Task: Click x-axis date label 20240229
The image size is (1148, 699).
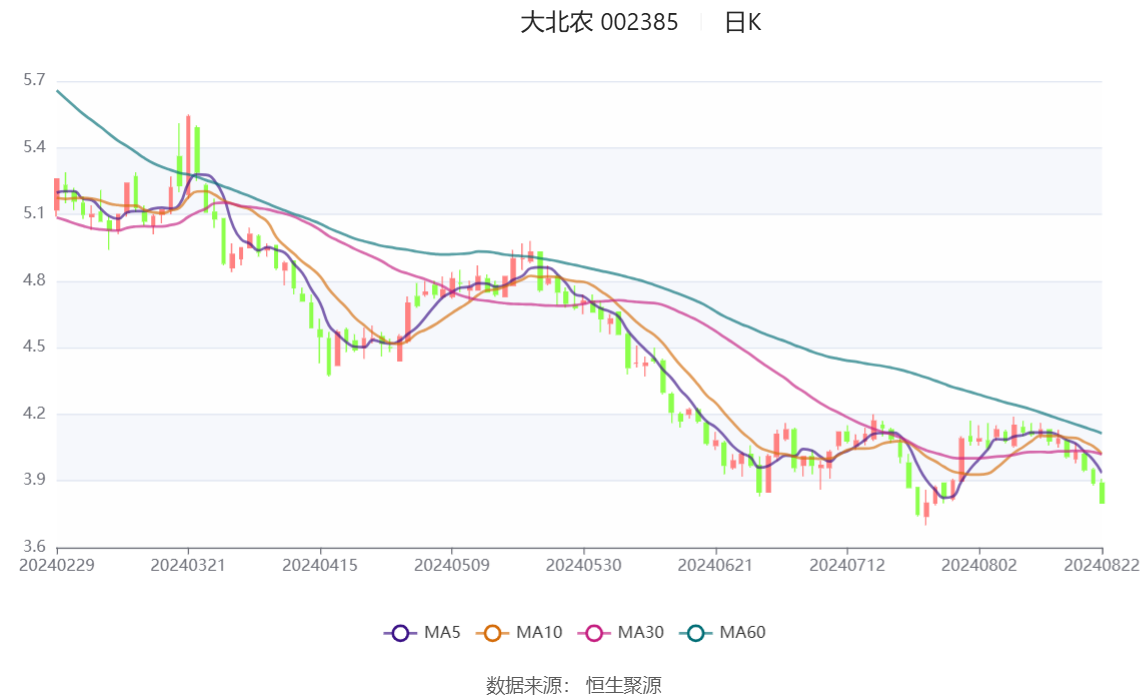Action: click(56, 565)
